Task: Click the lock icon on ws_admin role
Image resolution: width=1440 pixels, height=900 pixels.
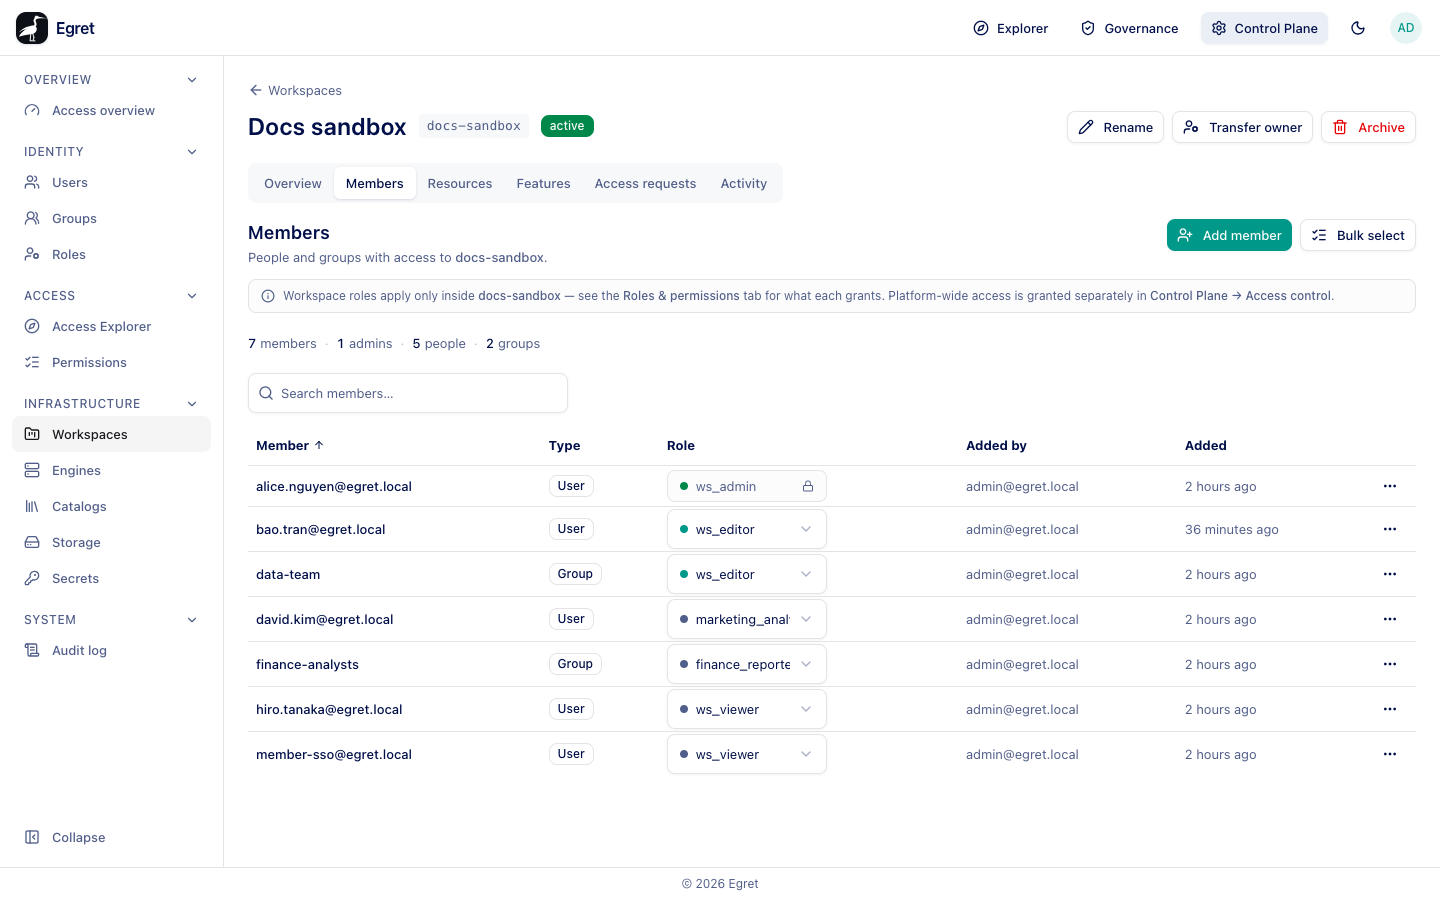Action: [x=808, y=486]
